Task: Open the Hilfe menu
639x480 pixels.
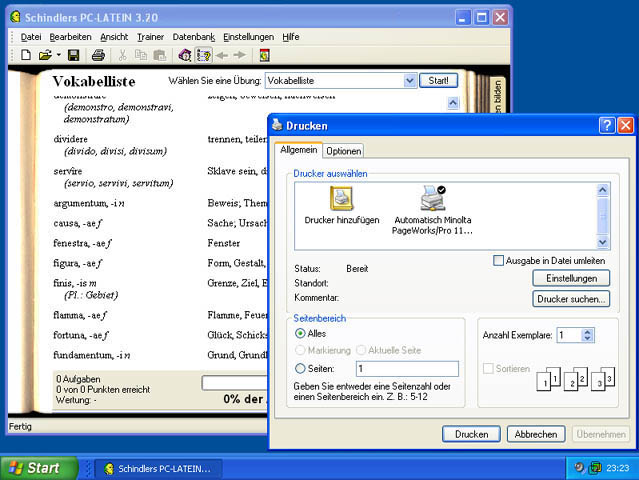Action: click(291, 37)
